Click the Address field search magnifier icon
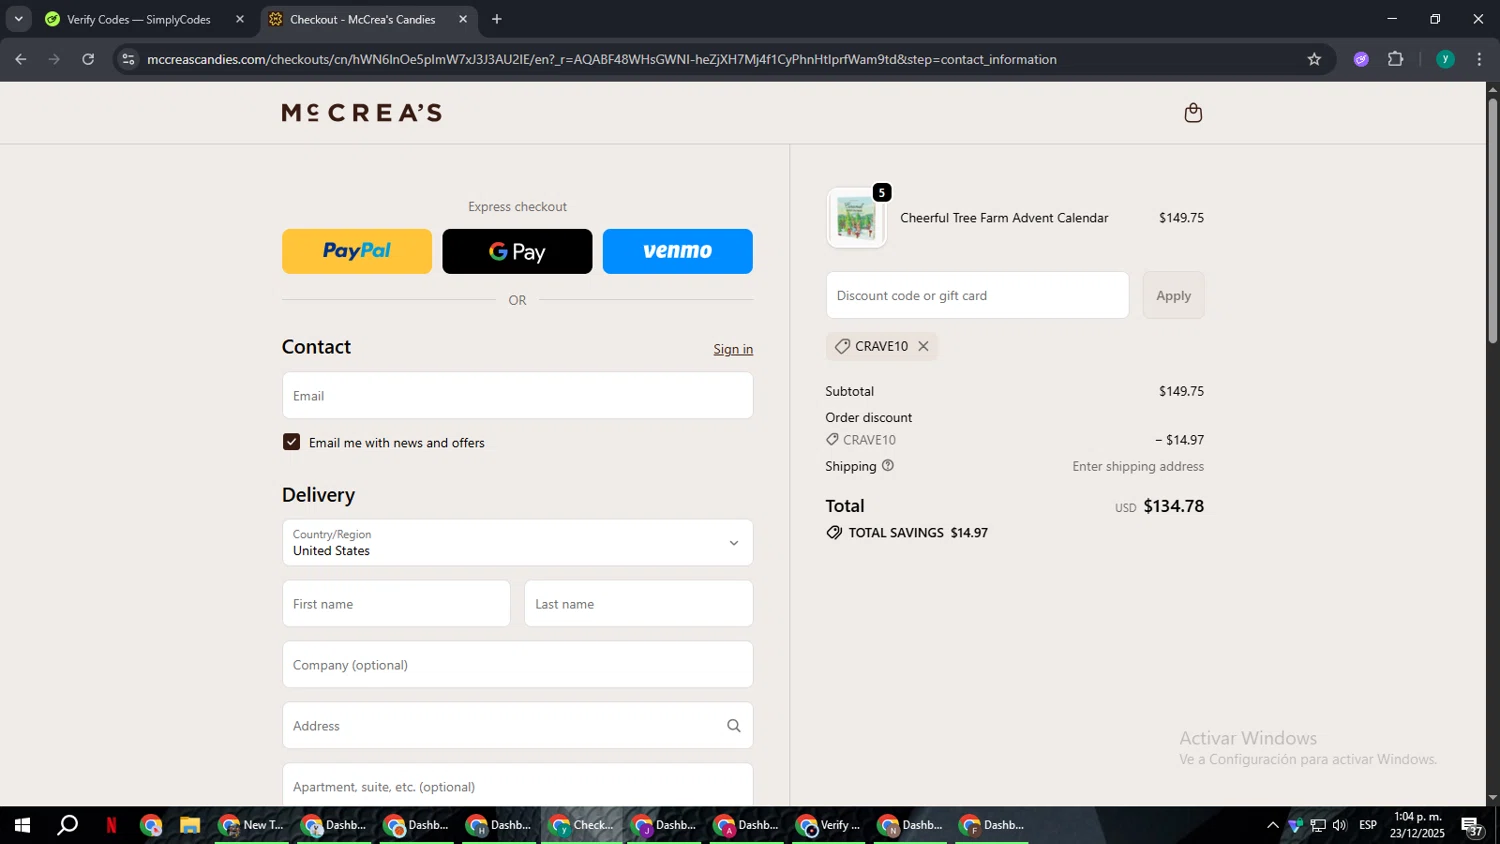The width and height of the screenshot is (1500, 844). [x=734, y=726]
